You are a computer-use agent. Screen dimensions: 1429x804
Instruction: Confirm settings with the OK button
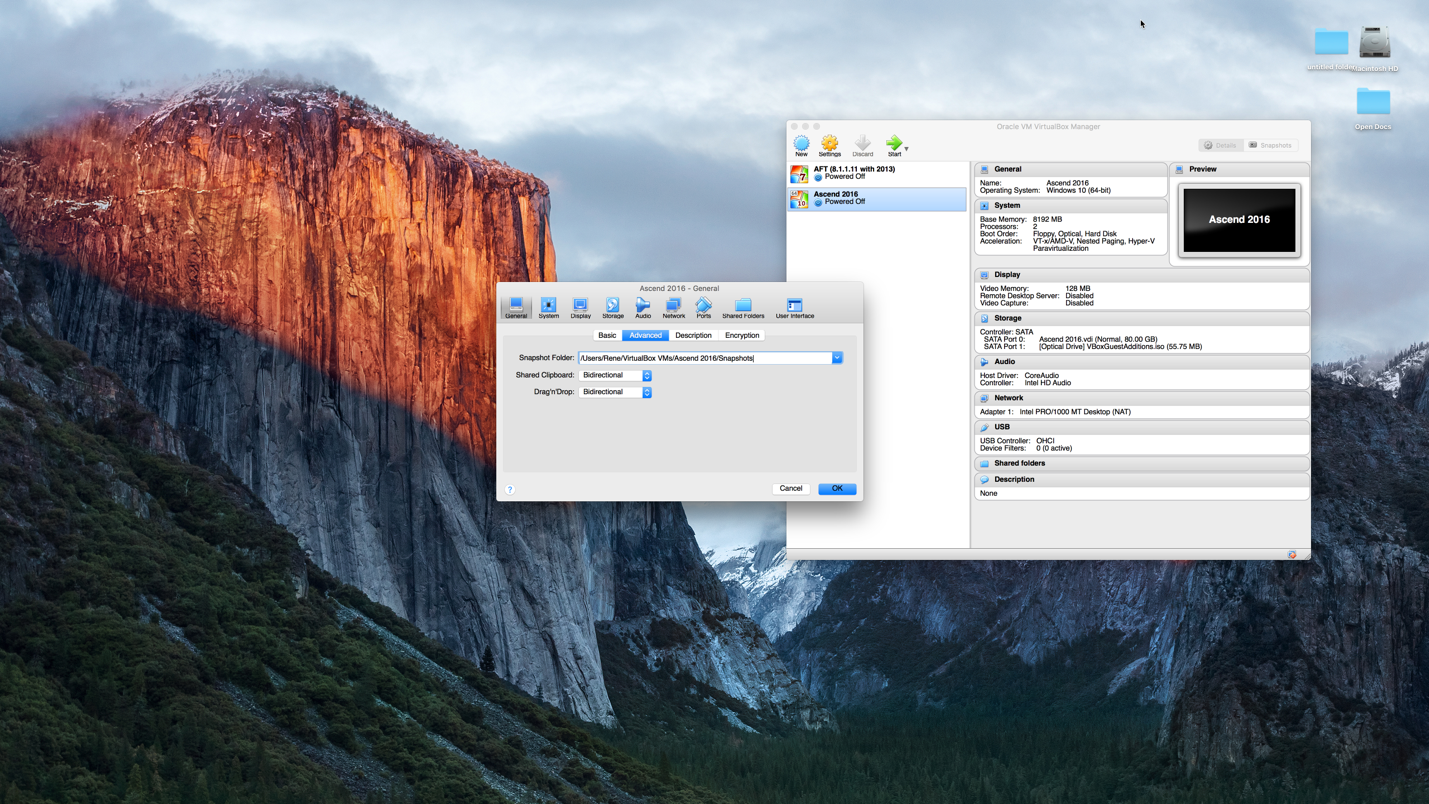pyautogui.click(x=837, y=489)
